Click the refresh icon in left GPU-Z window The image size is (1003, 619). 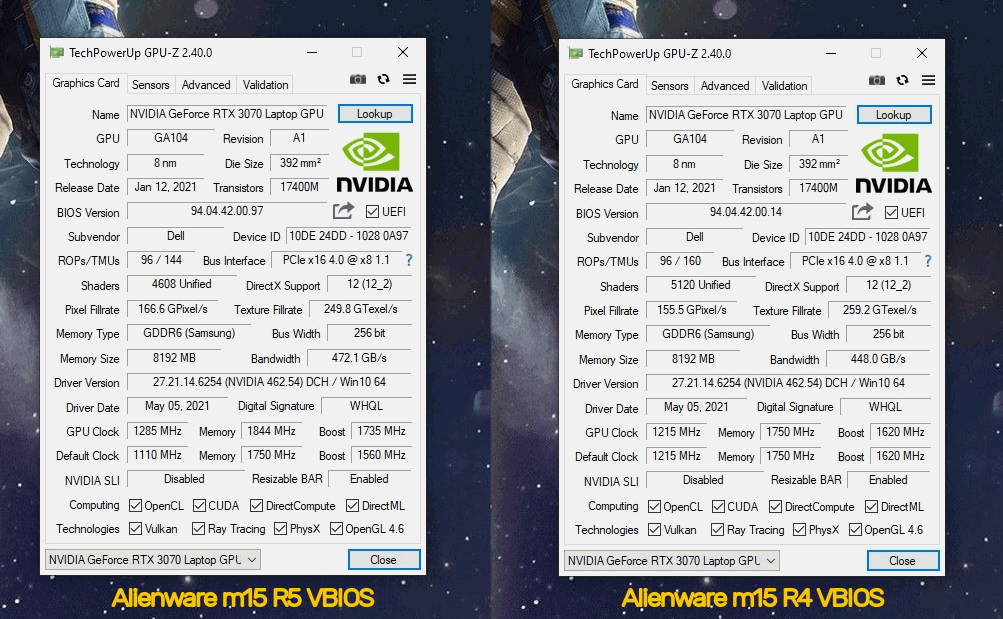tap(383, 79)
